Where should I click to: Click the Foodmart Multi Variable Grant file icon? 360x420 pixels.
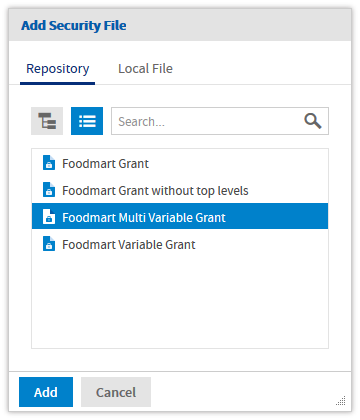point(49,217)
